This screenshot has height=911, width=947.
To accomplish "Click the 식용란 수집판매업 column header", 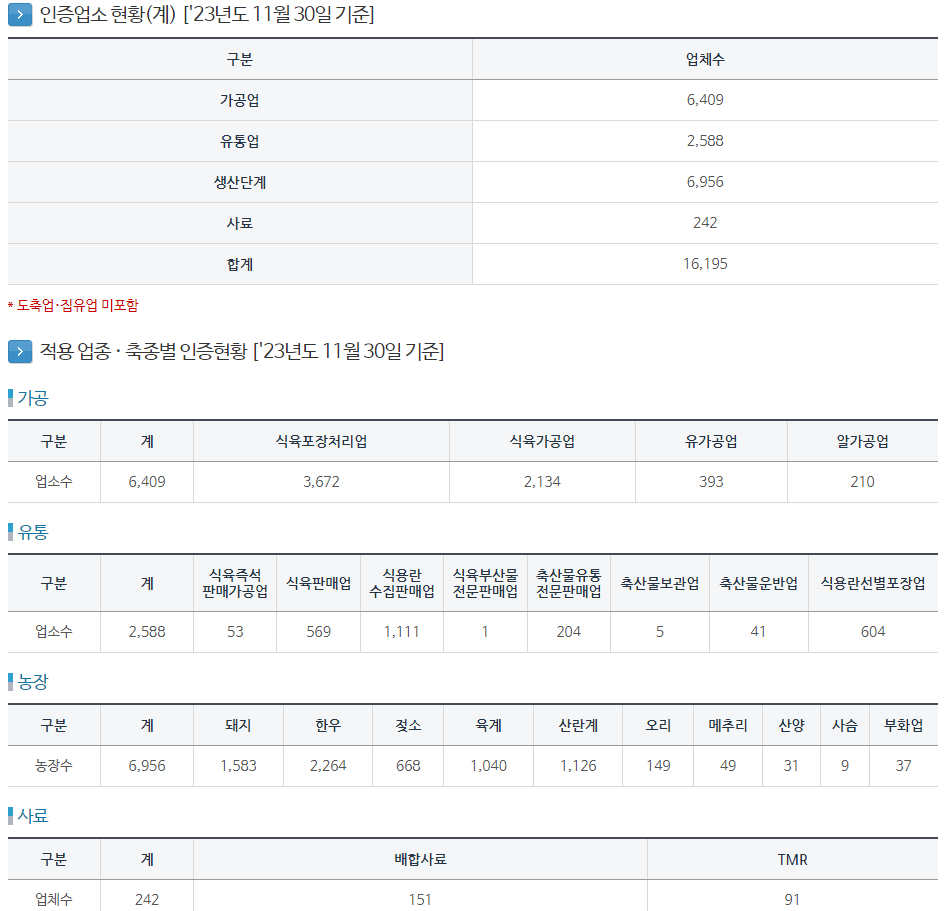I will tap(407, 583).
